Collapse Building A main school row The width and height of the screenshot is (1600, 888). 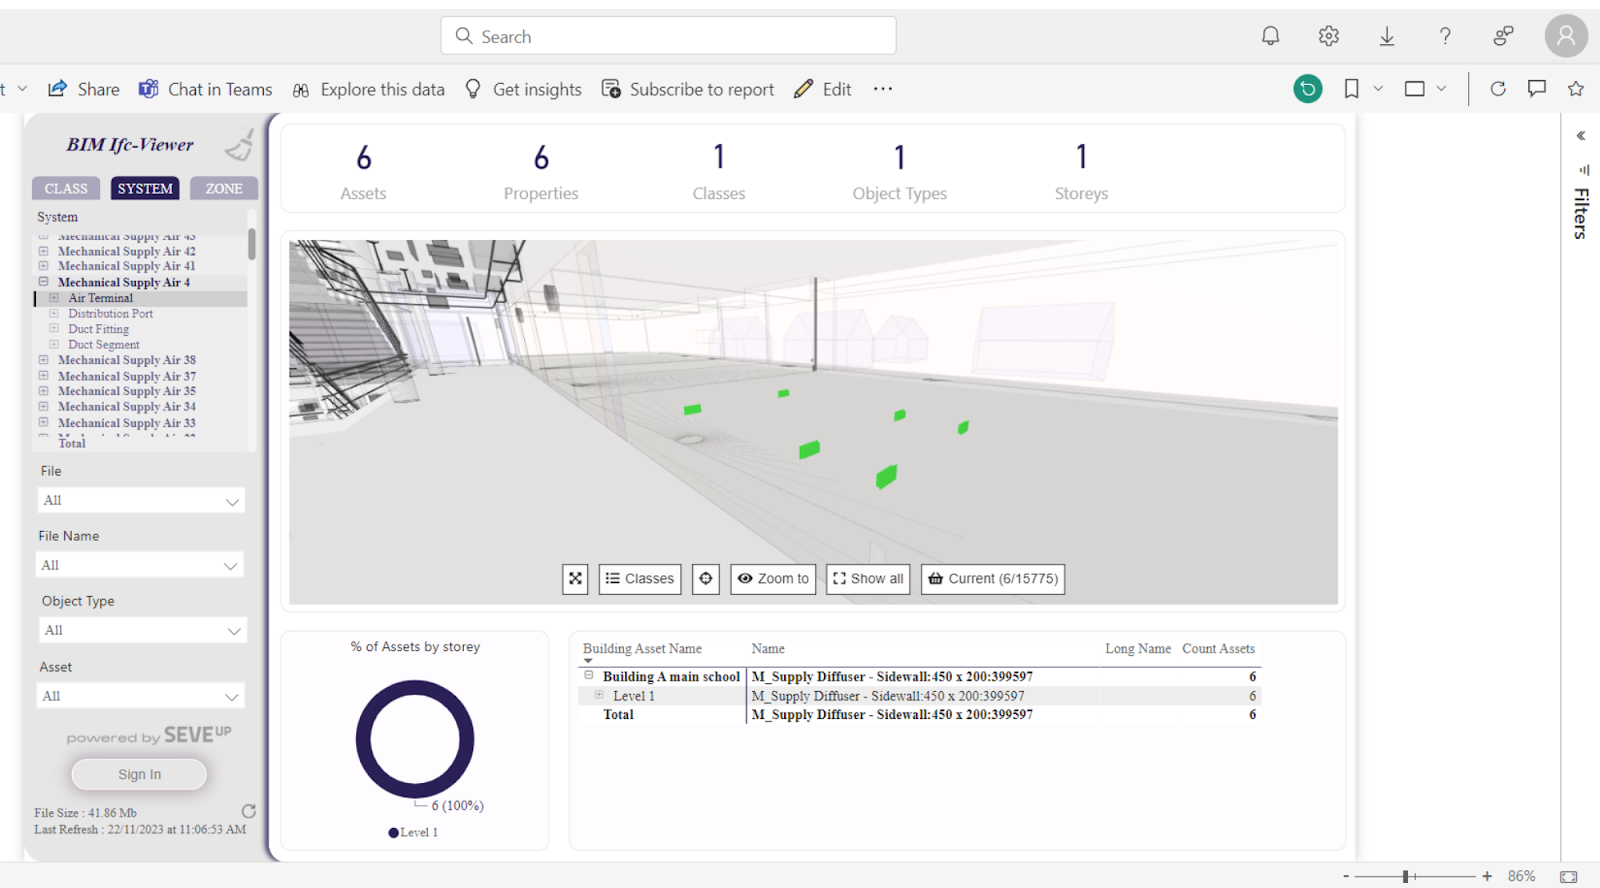pyautogui.click(x=589, y=675)
